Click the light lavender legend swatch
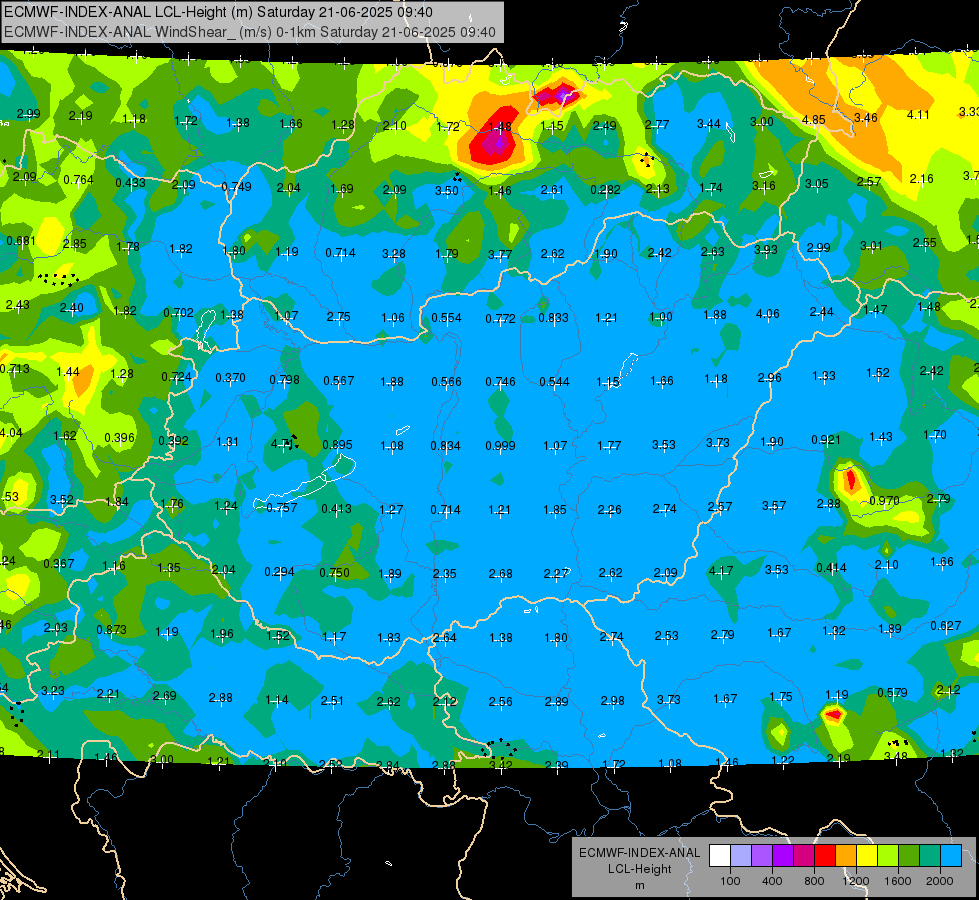This screenshot has height=900, width=979. point(741,856)
